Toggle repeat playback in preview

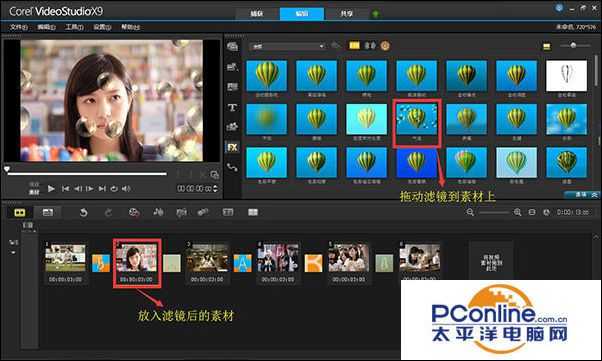(x=114, y=189)
